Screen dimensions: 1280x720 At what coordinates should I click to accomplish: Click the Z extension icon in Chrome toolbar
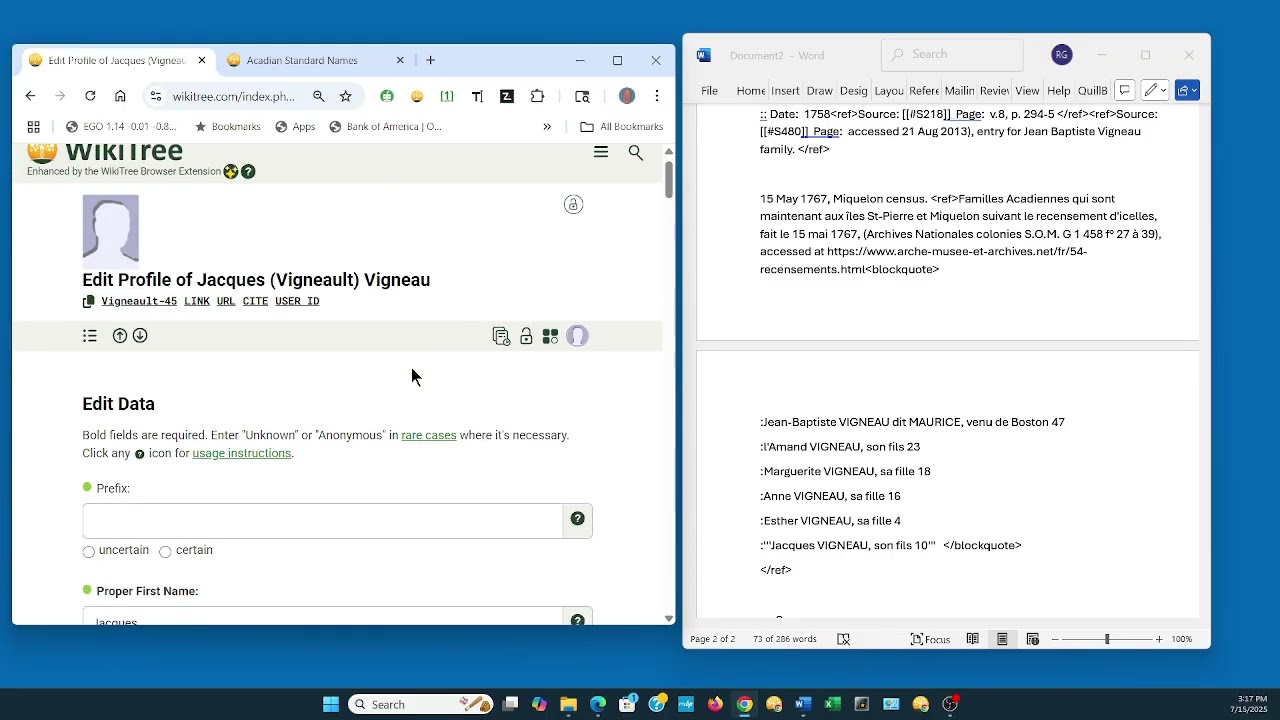point(507,96)
